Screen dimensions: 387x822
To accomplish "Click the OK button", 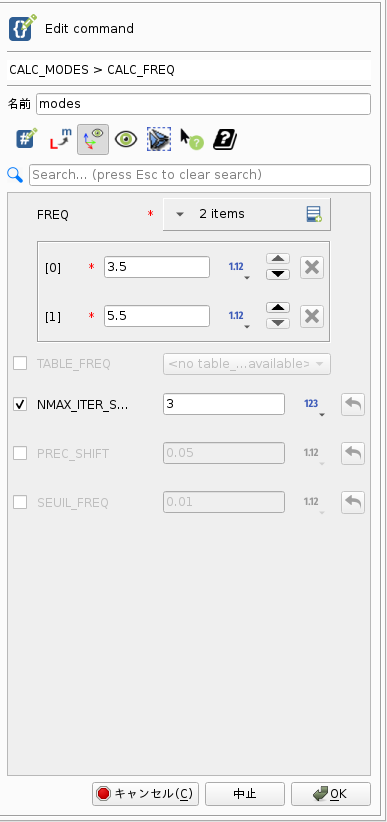I will [x=331, y=794].
